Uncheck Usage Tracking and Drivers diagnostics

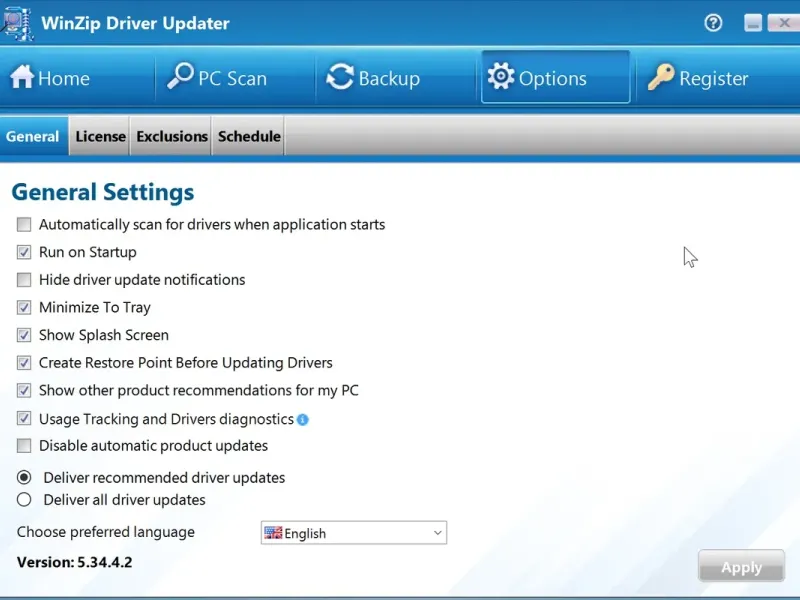(x=24, y=418)
